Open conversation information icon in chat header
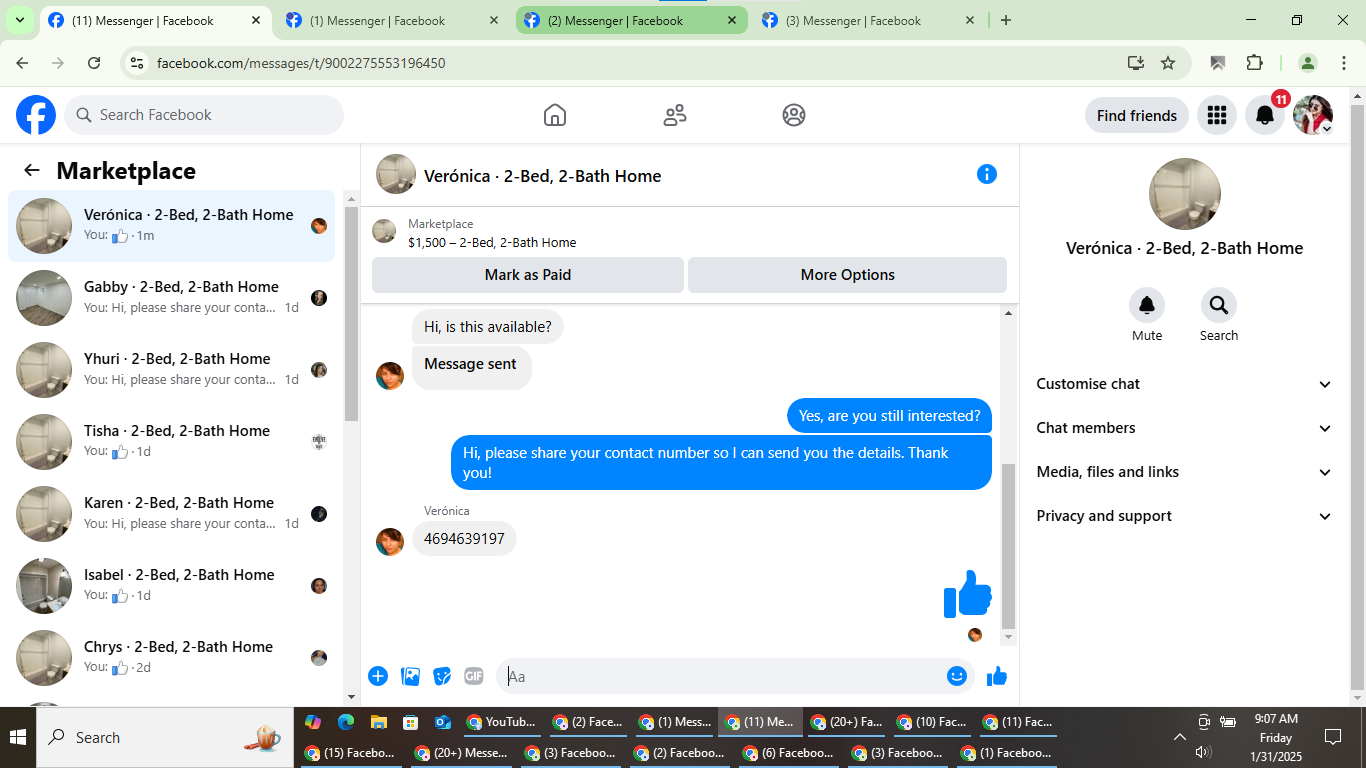The height and width of the screenshot is (768, 1366). pos(987,174)
